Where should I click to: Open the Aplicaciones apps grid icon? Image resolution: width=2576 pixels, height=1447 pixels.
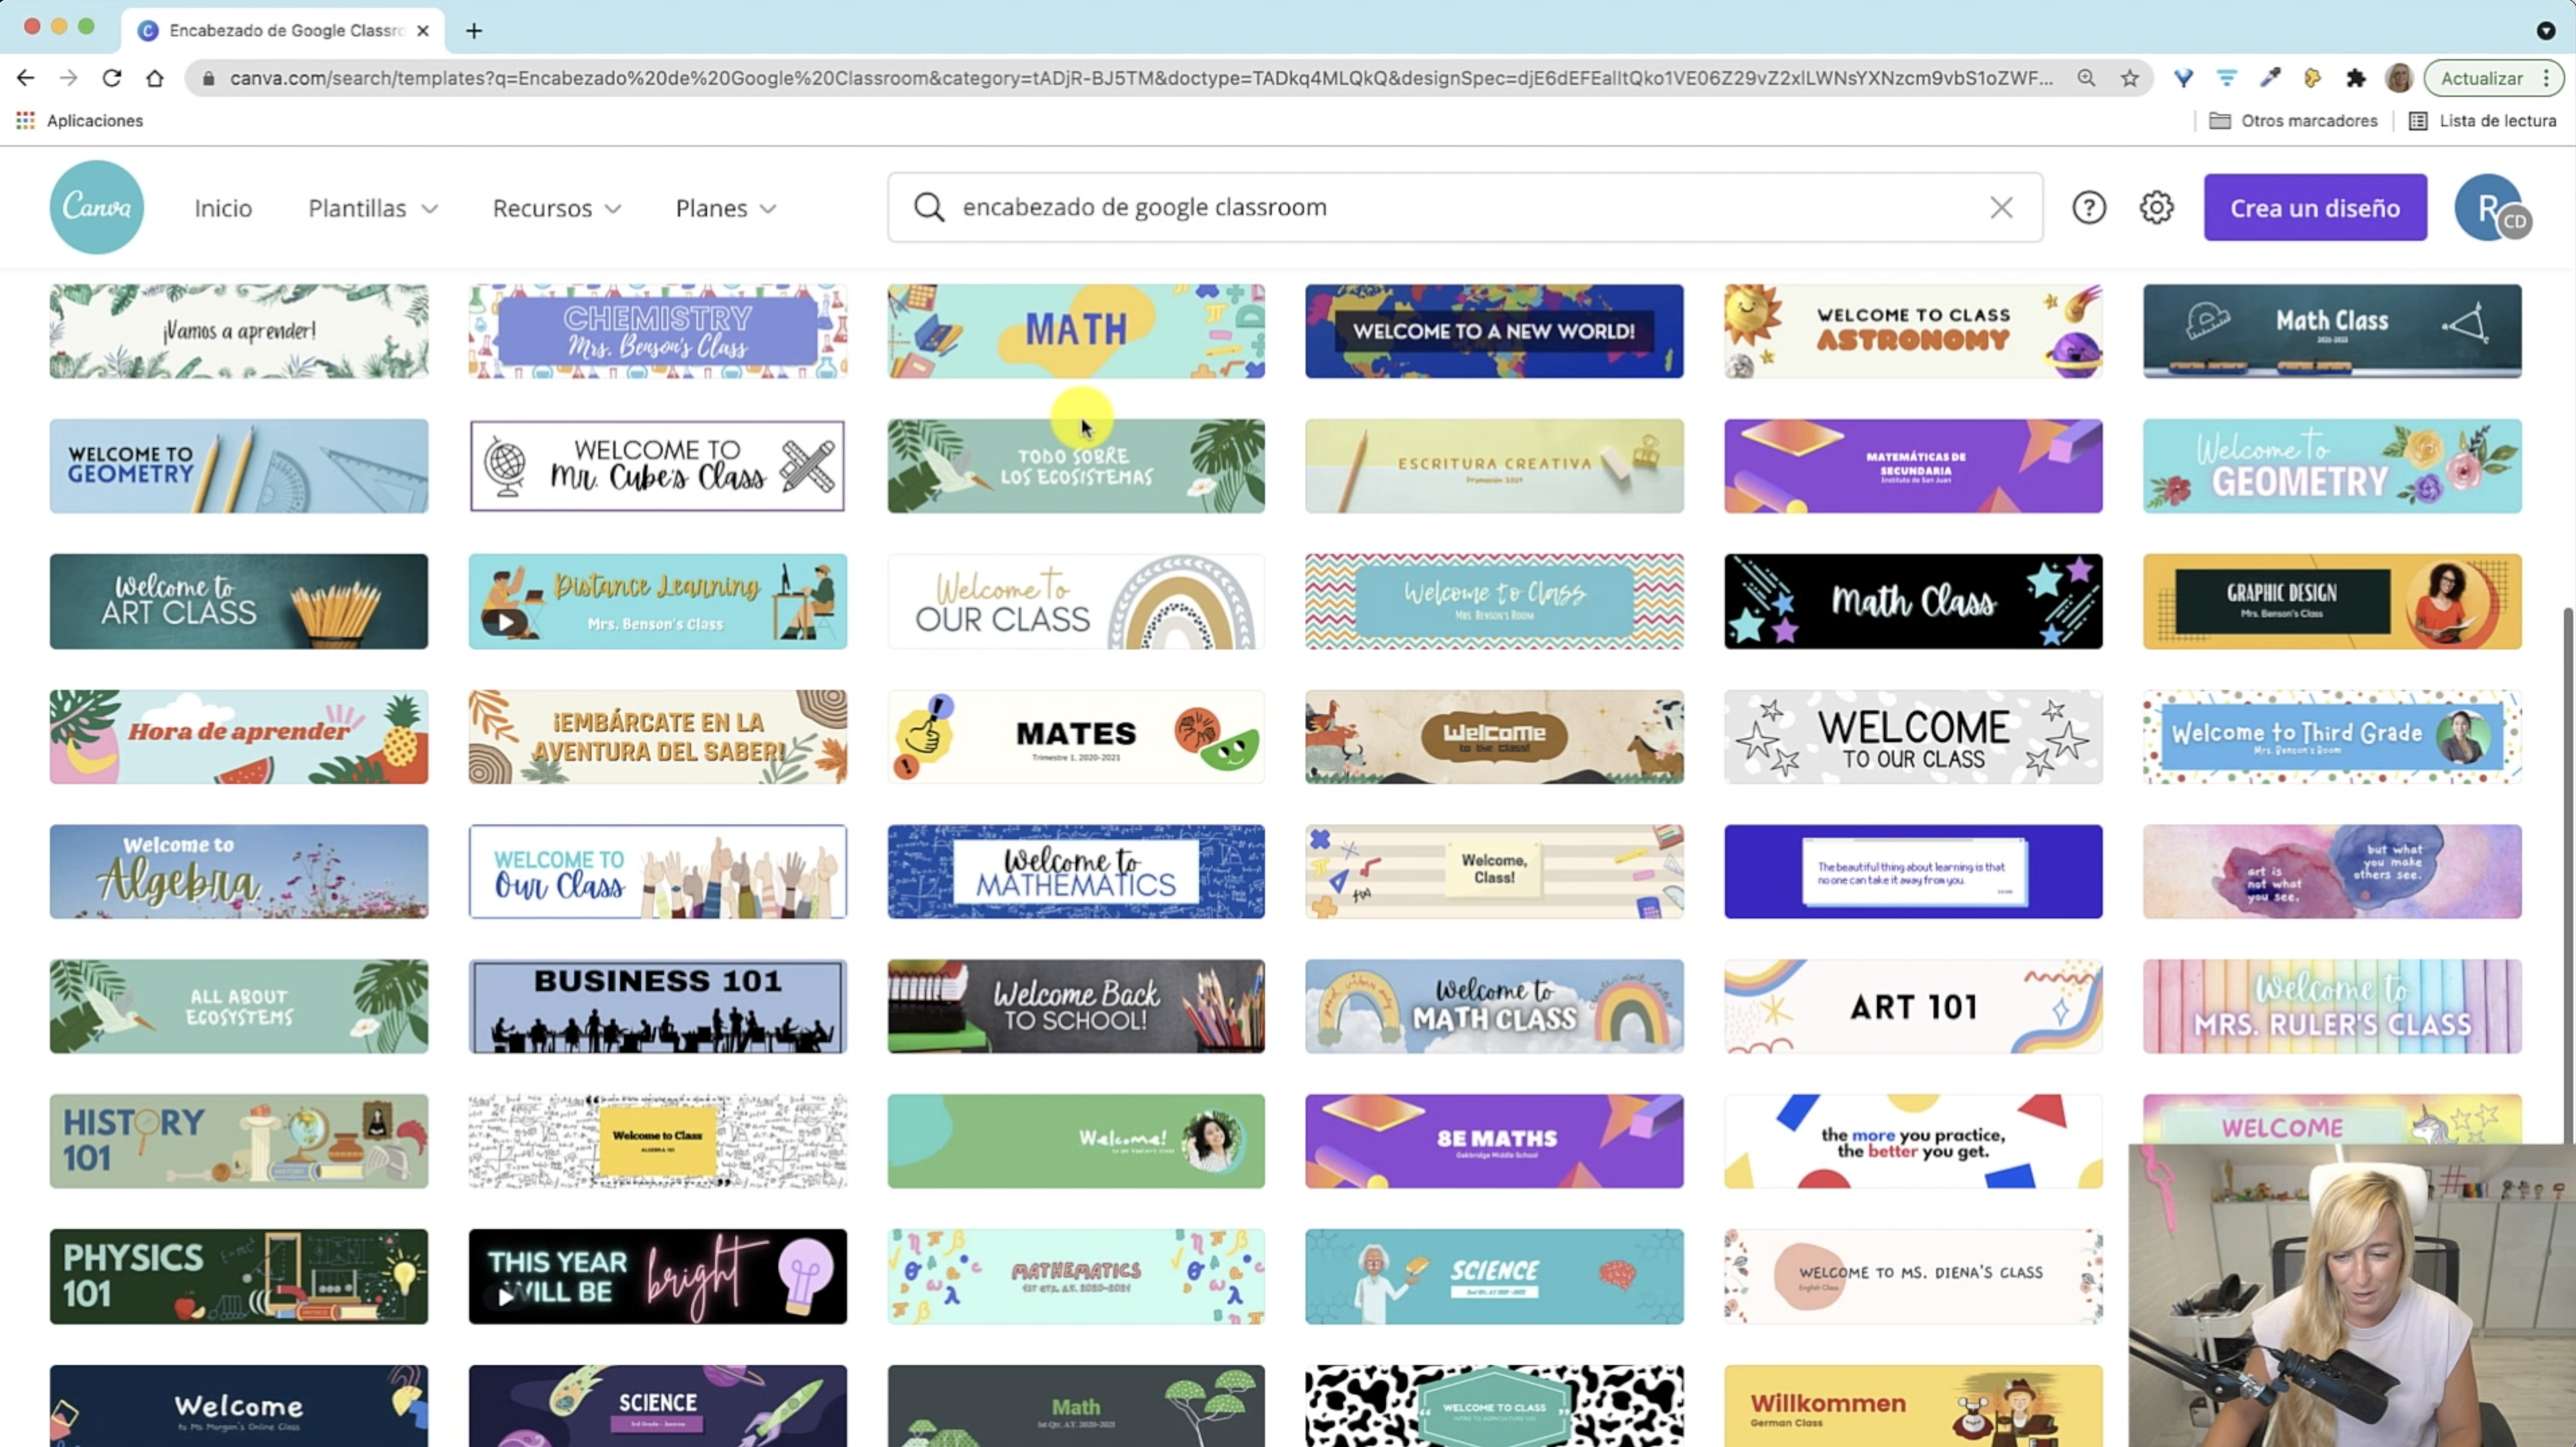pos(25,120)
